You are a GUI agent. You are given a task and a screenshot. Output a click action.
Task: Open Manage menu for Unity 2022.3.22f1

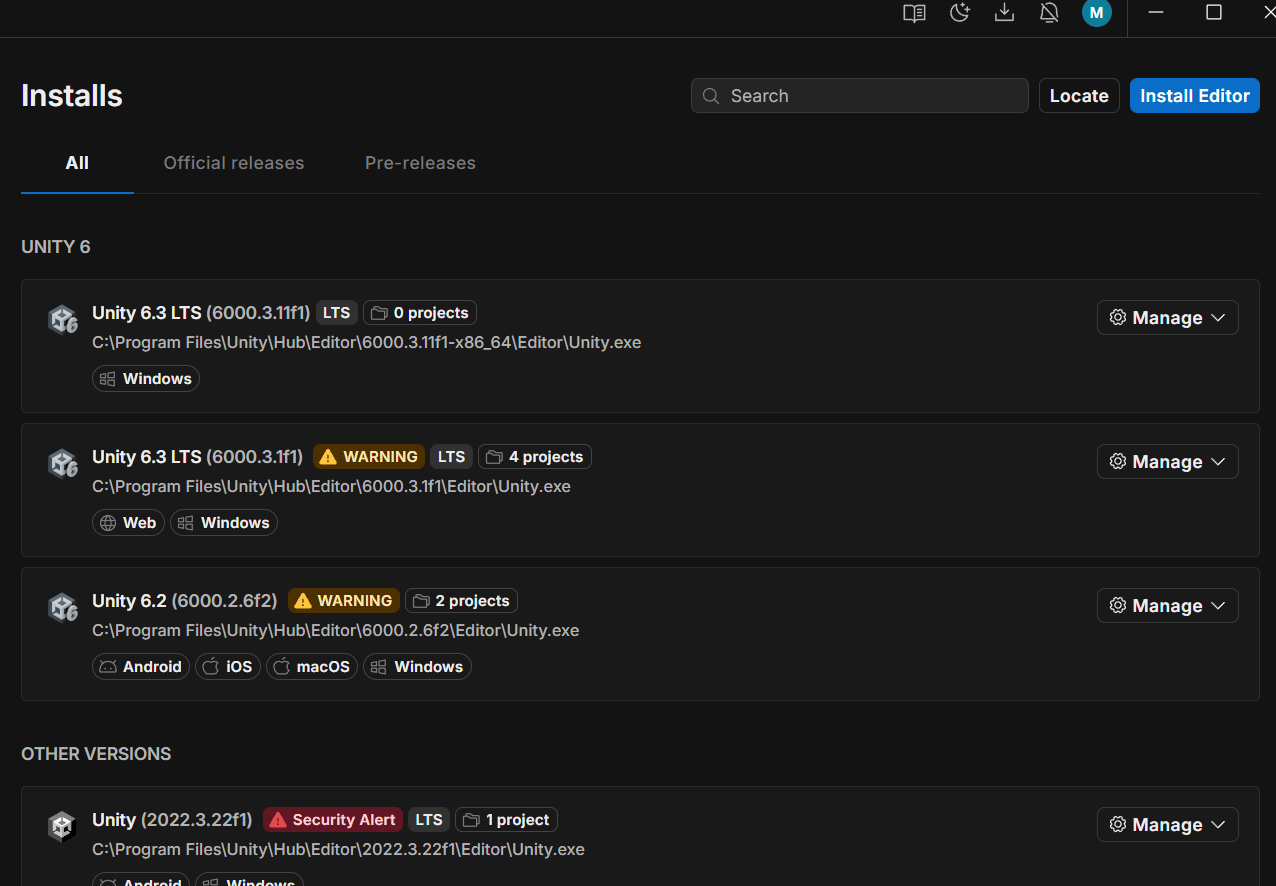(x=1167, y=825)
